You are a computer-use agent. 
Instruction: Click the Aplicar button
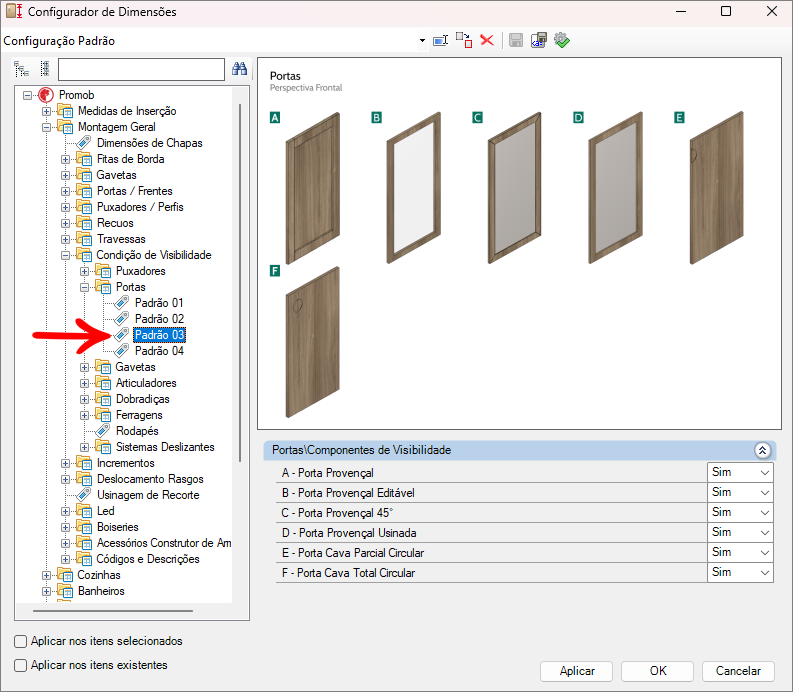click(577, 671)
